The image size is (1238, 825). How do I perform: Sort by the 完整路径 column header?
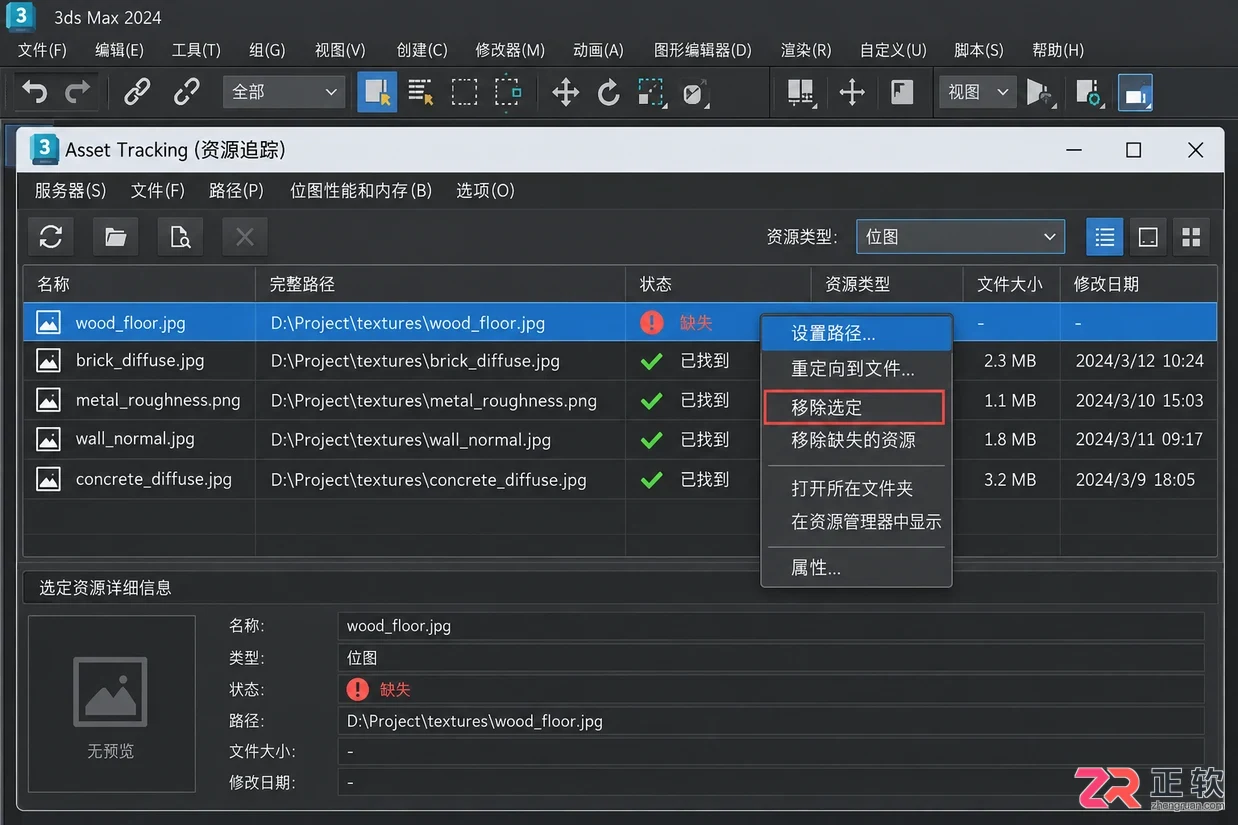click(440, 284)
